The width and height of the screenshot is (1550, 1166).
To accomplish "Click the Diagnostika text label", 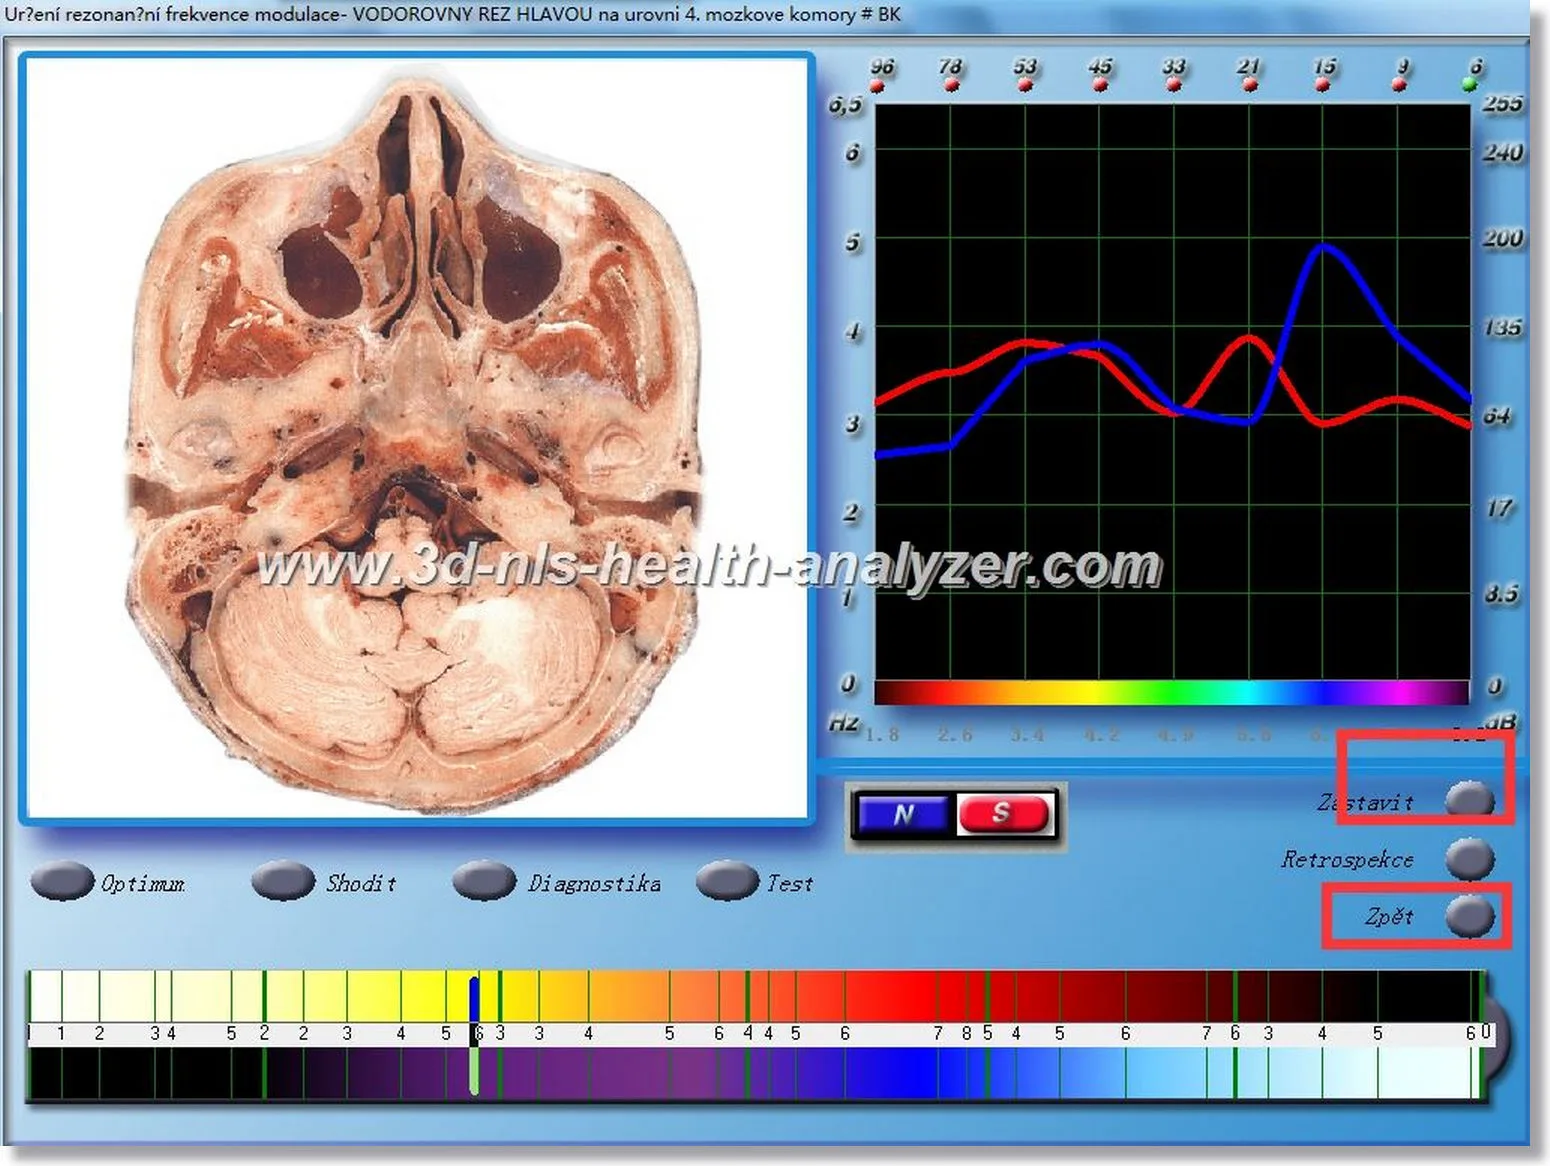I will pos(594,883).
